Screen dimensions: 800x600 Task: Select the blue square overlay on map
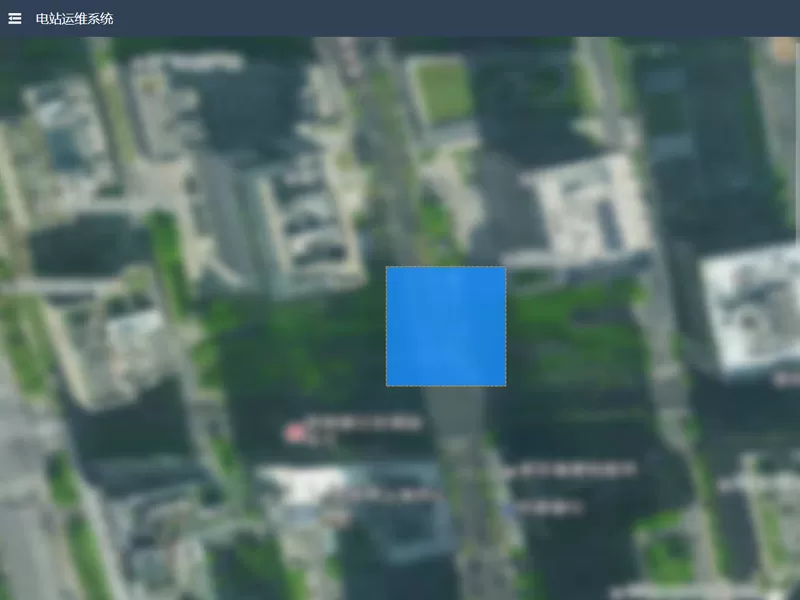coord(446,327)
